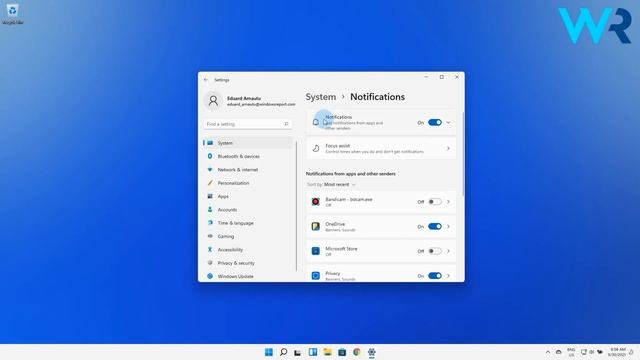The height and width of the screenshot is (360, 640).
Task: Click the Bandicam app icon
Action: [316, 202]
